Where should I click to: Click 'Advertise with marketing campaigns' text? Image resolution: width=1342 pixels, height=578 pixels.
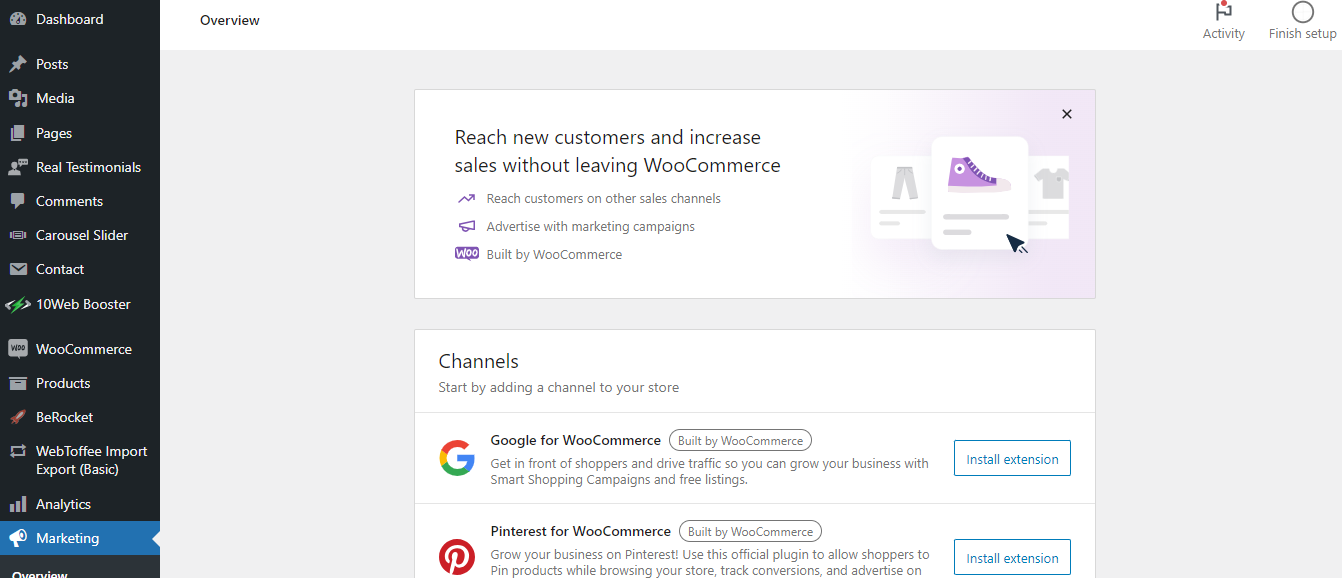(591, 227)
